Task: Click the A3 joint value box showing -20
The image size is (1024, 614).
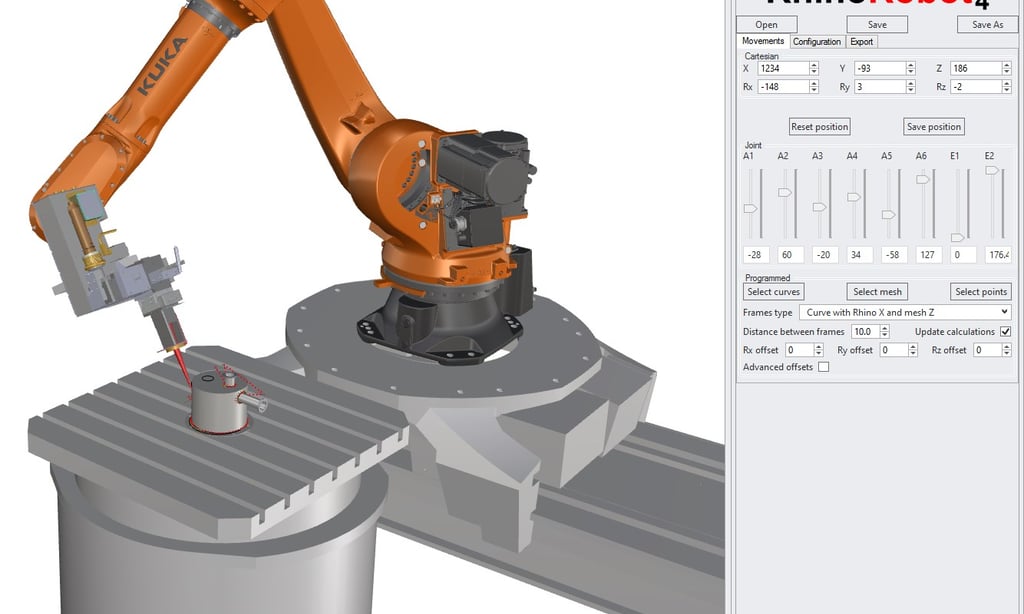Action: [825, 255]
